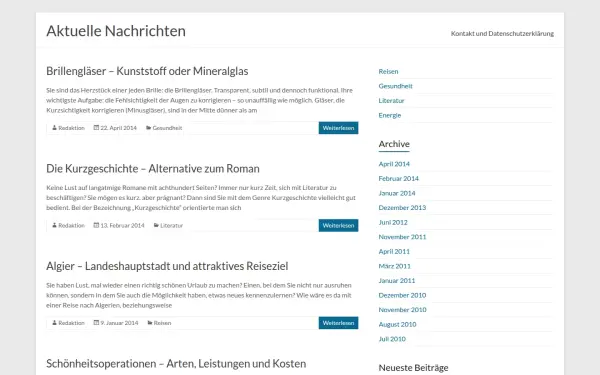The height and width of the screenshot is (375, 600).
Task: Click author icon on Kurzgeschichte post
Action: pyautogui.click(x=54, y=225)
